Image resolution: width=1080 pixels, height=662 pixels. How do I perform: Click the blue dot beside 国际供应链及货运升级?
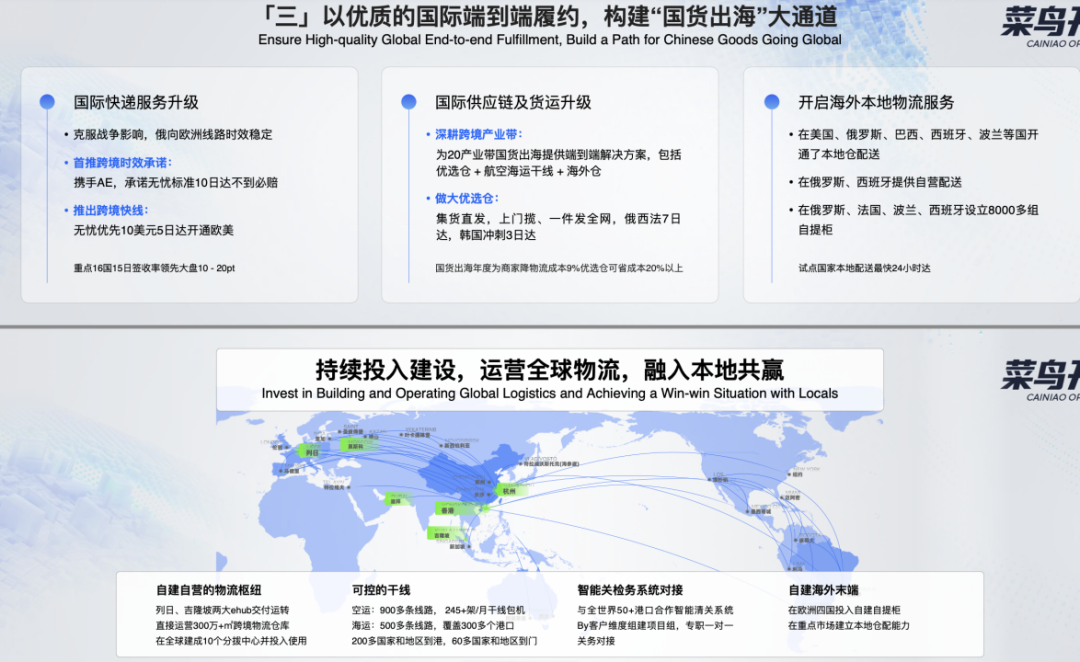pos(408,102)
